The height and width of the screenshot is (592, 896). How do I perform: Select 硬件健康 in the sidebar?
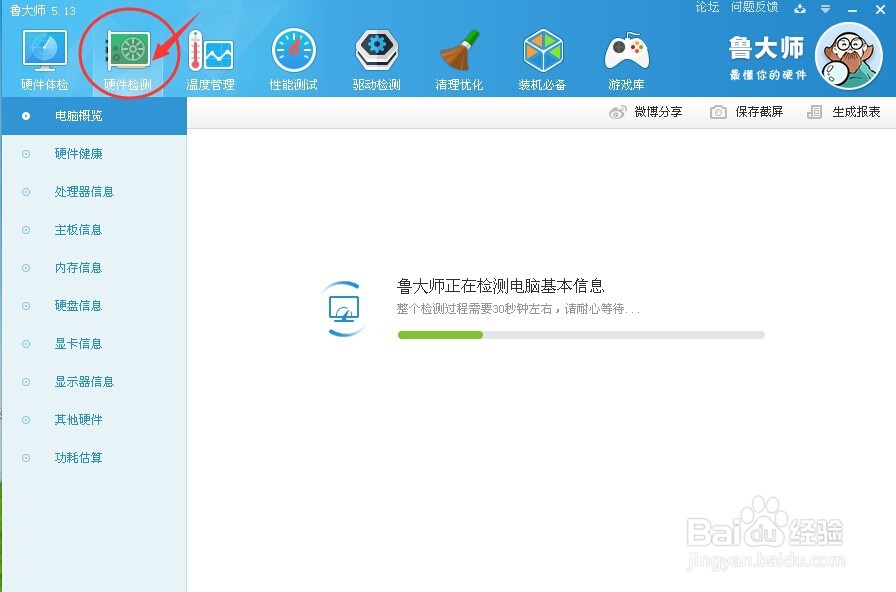[x=77, y=153]
